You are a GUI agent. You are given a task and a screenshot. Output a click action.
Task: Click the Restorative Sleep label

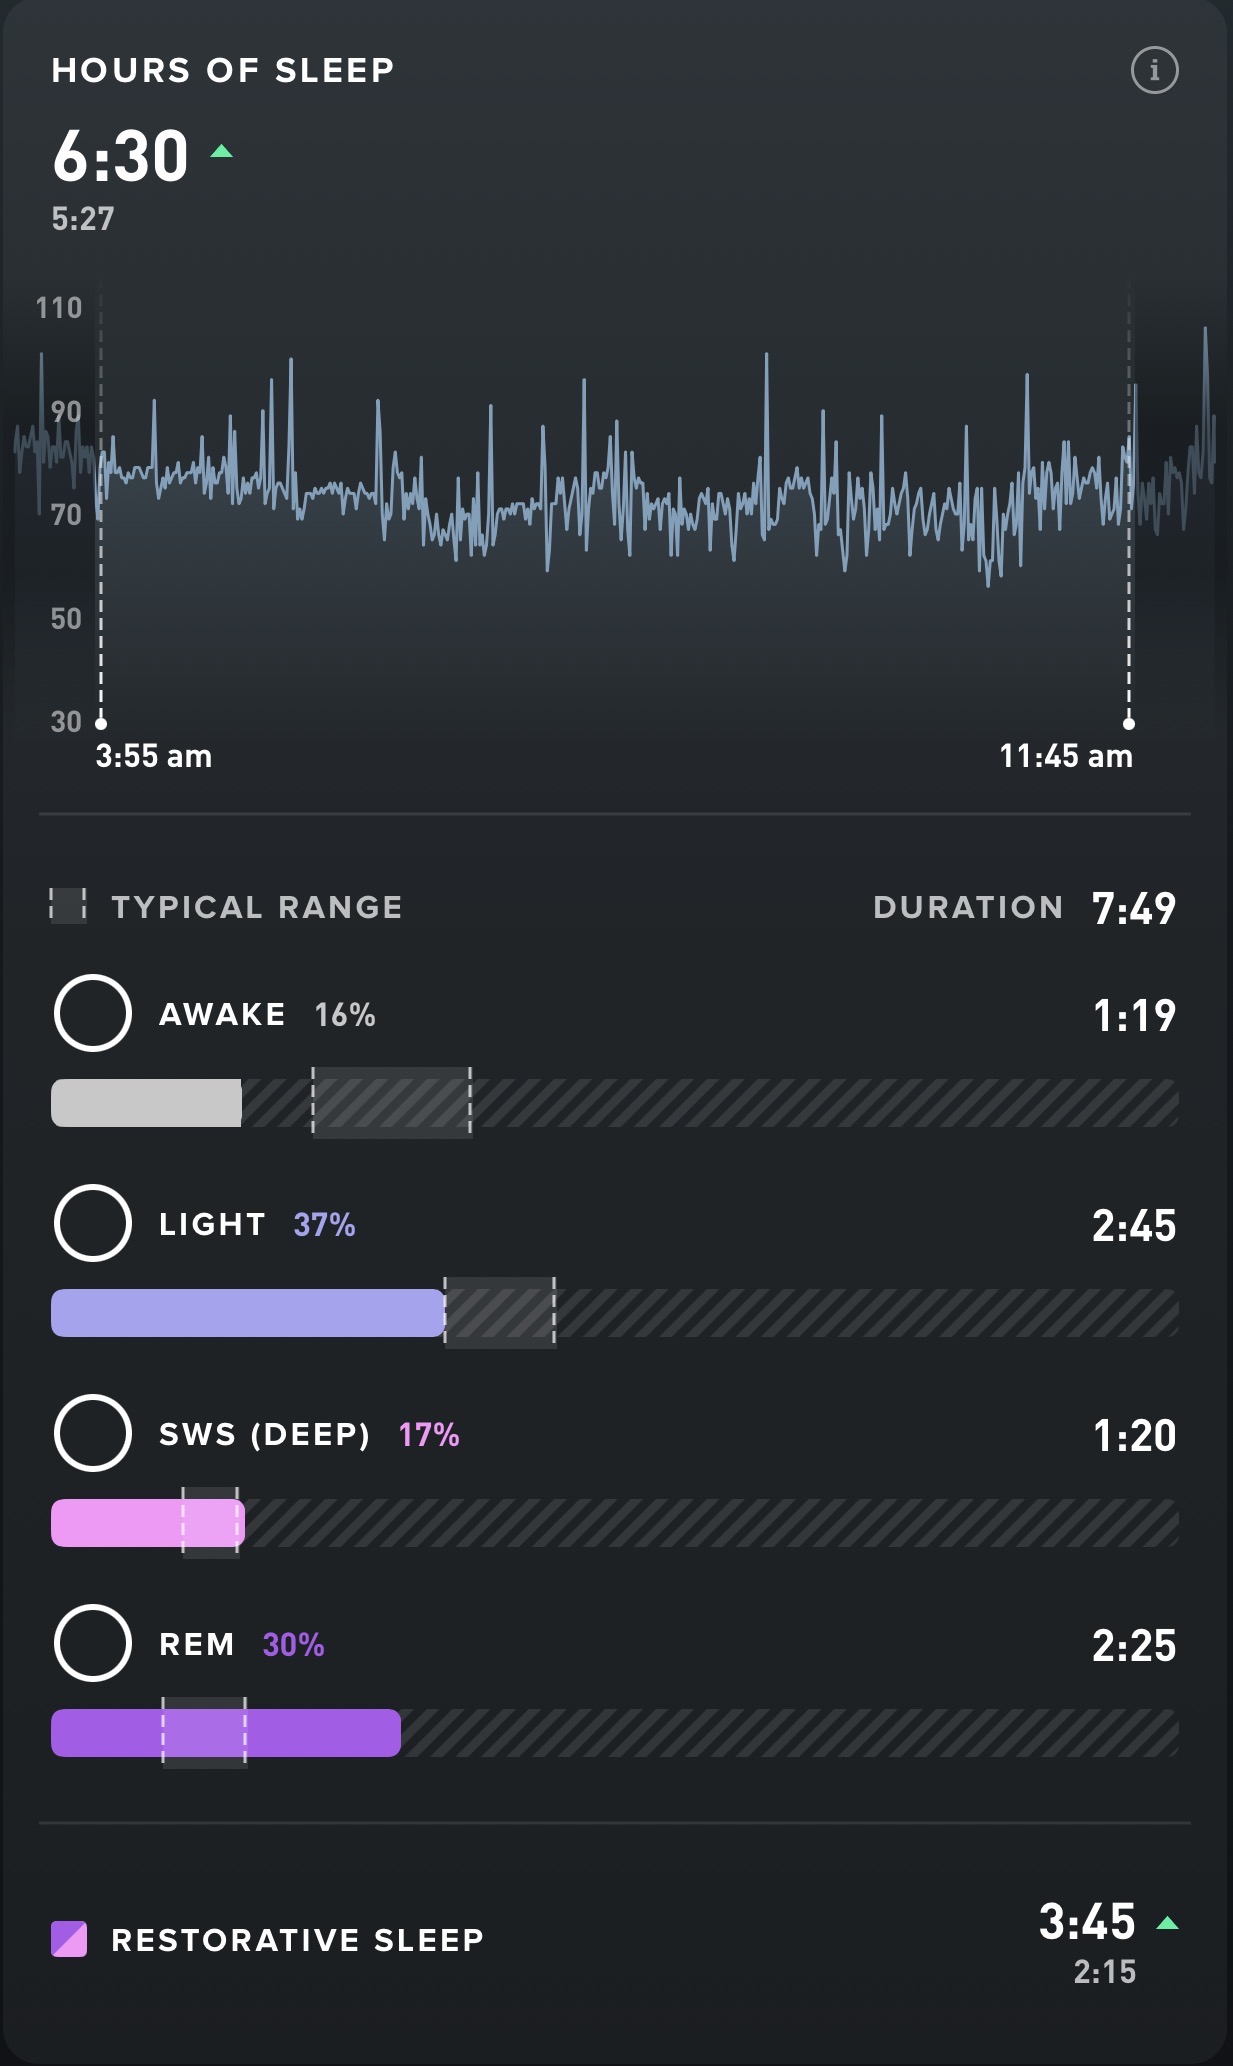[297, 1940]
